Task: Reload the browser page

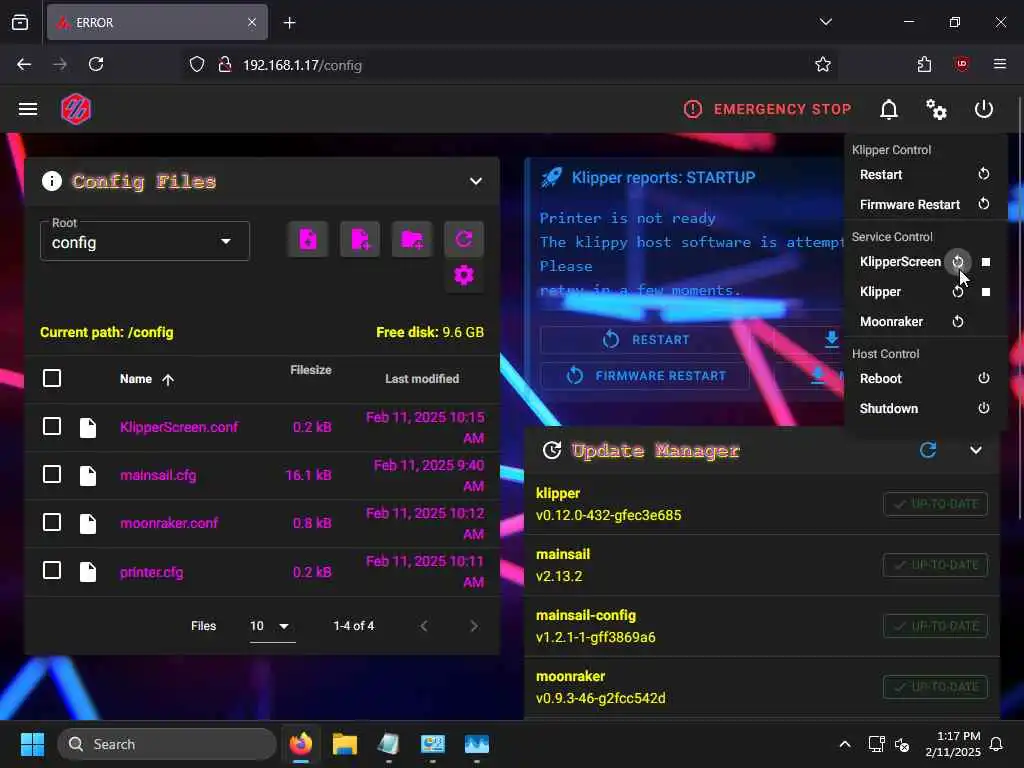Action: tap(96, 64)
